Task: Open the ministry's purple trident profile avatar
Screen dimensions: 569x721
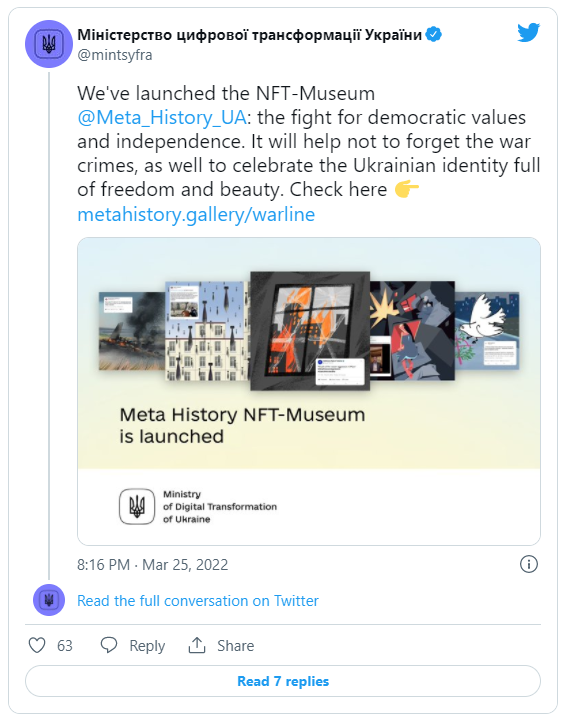Action: tap(49, 44)
